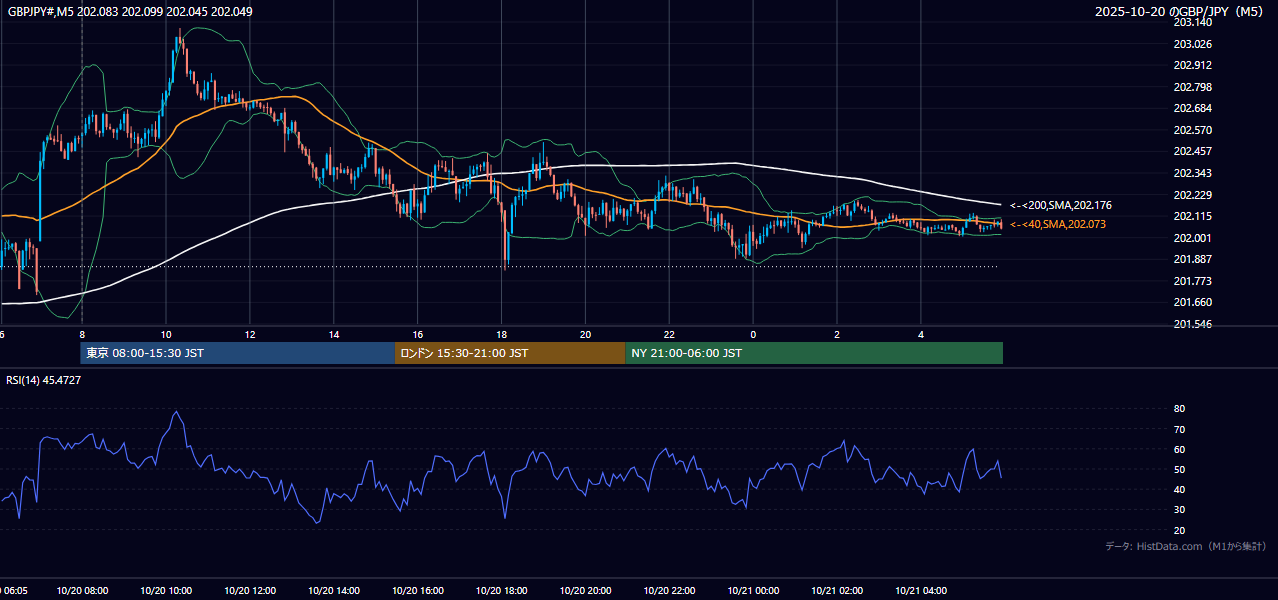The image size is (1278, 600).
Task: Click price axis value 202.115
Action: click(x=1192, y=216)
